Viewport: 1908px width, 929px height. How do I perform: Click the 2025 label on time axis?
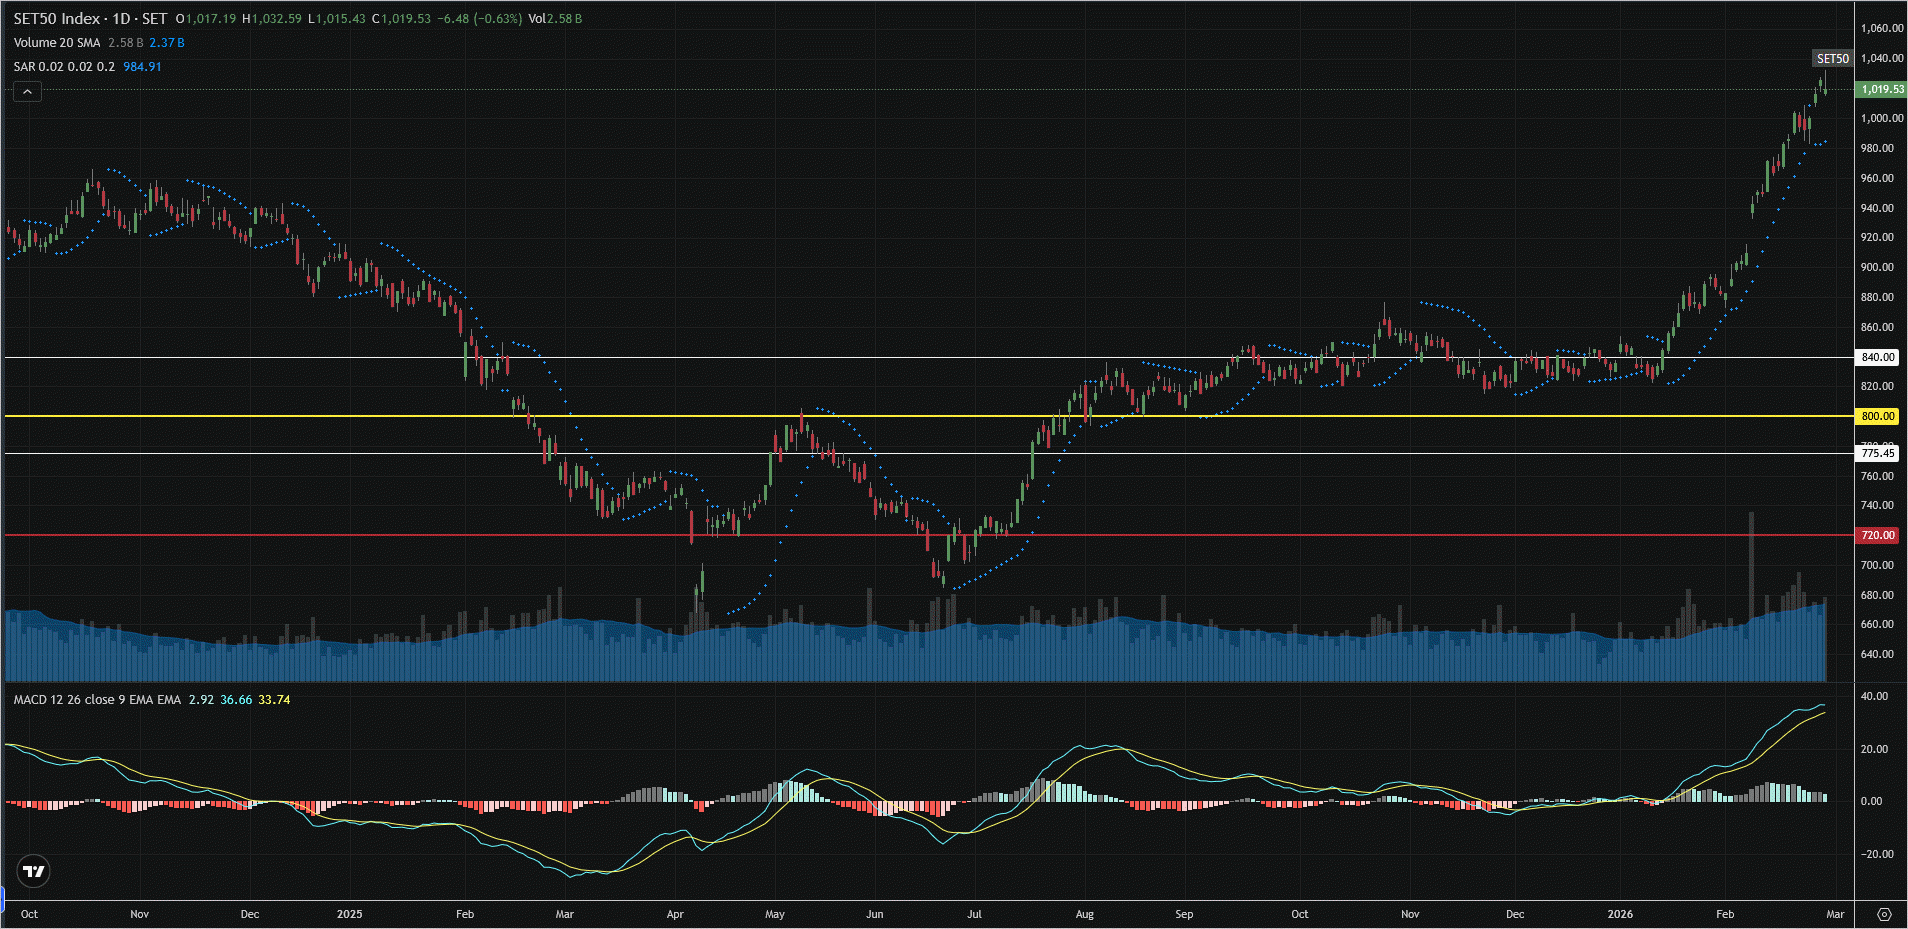349,914
